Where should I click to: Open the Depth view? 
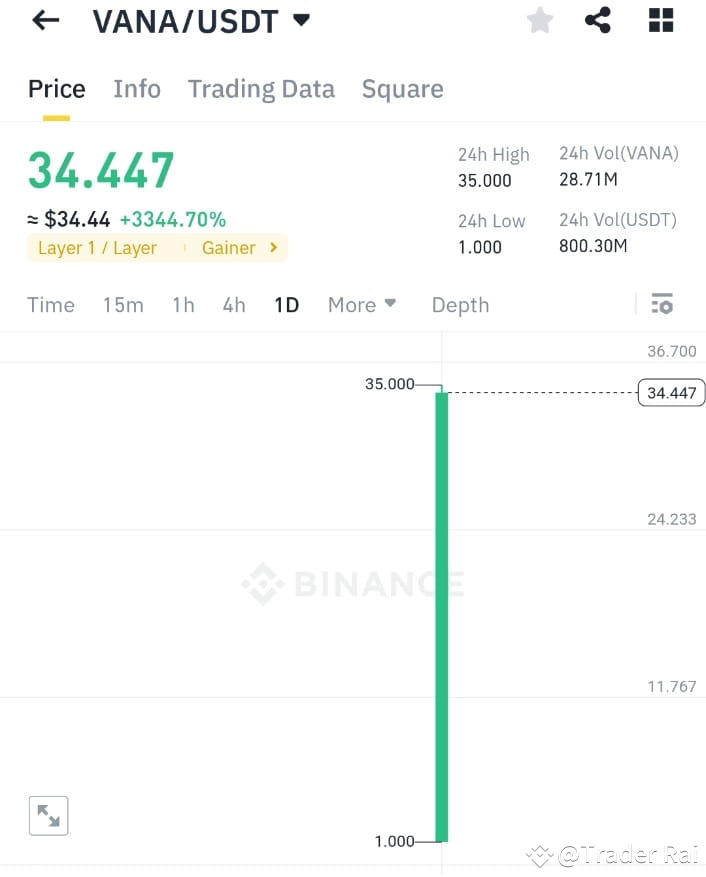[x=460, y=305]
